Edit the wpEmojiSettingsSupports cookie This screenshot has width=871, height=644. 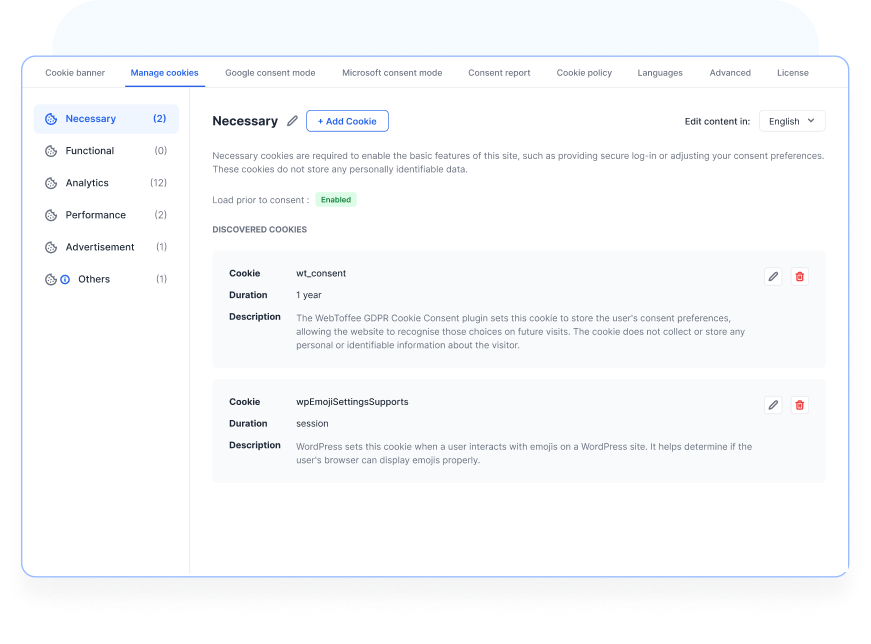pos(773,405)
